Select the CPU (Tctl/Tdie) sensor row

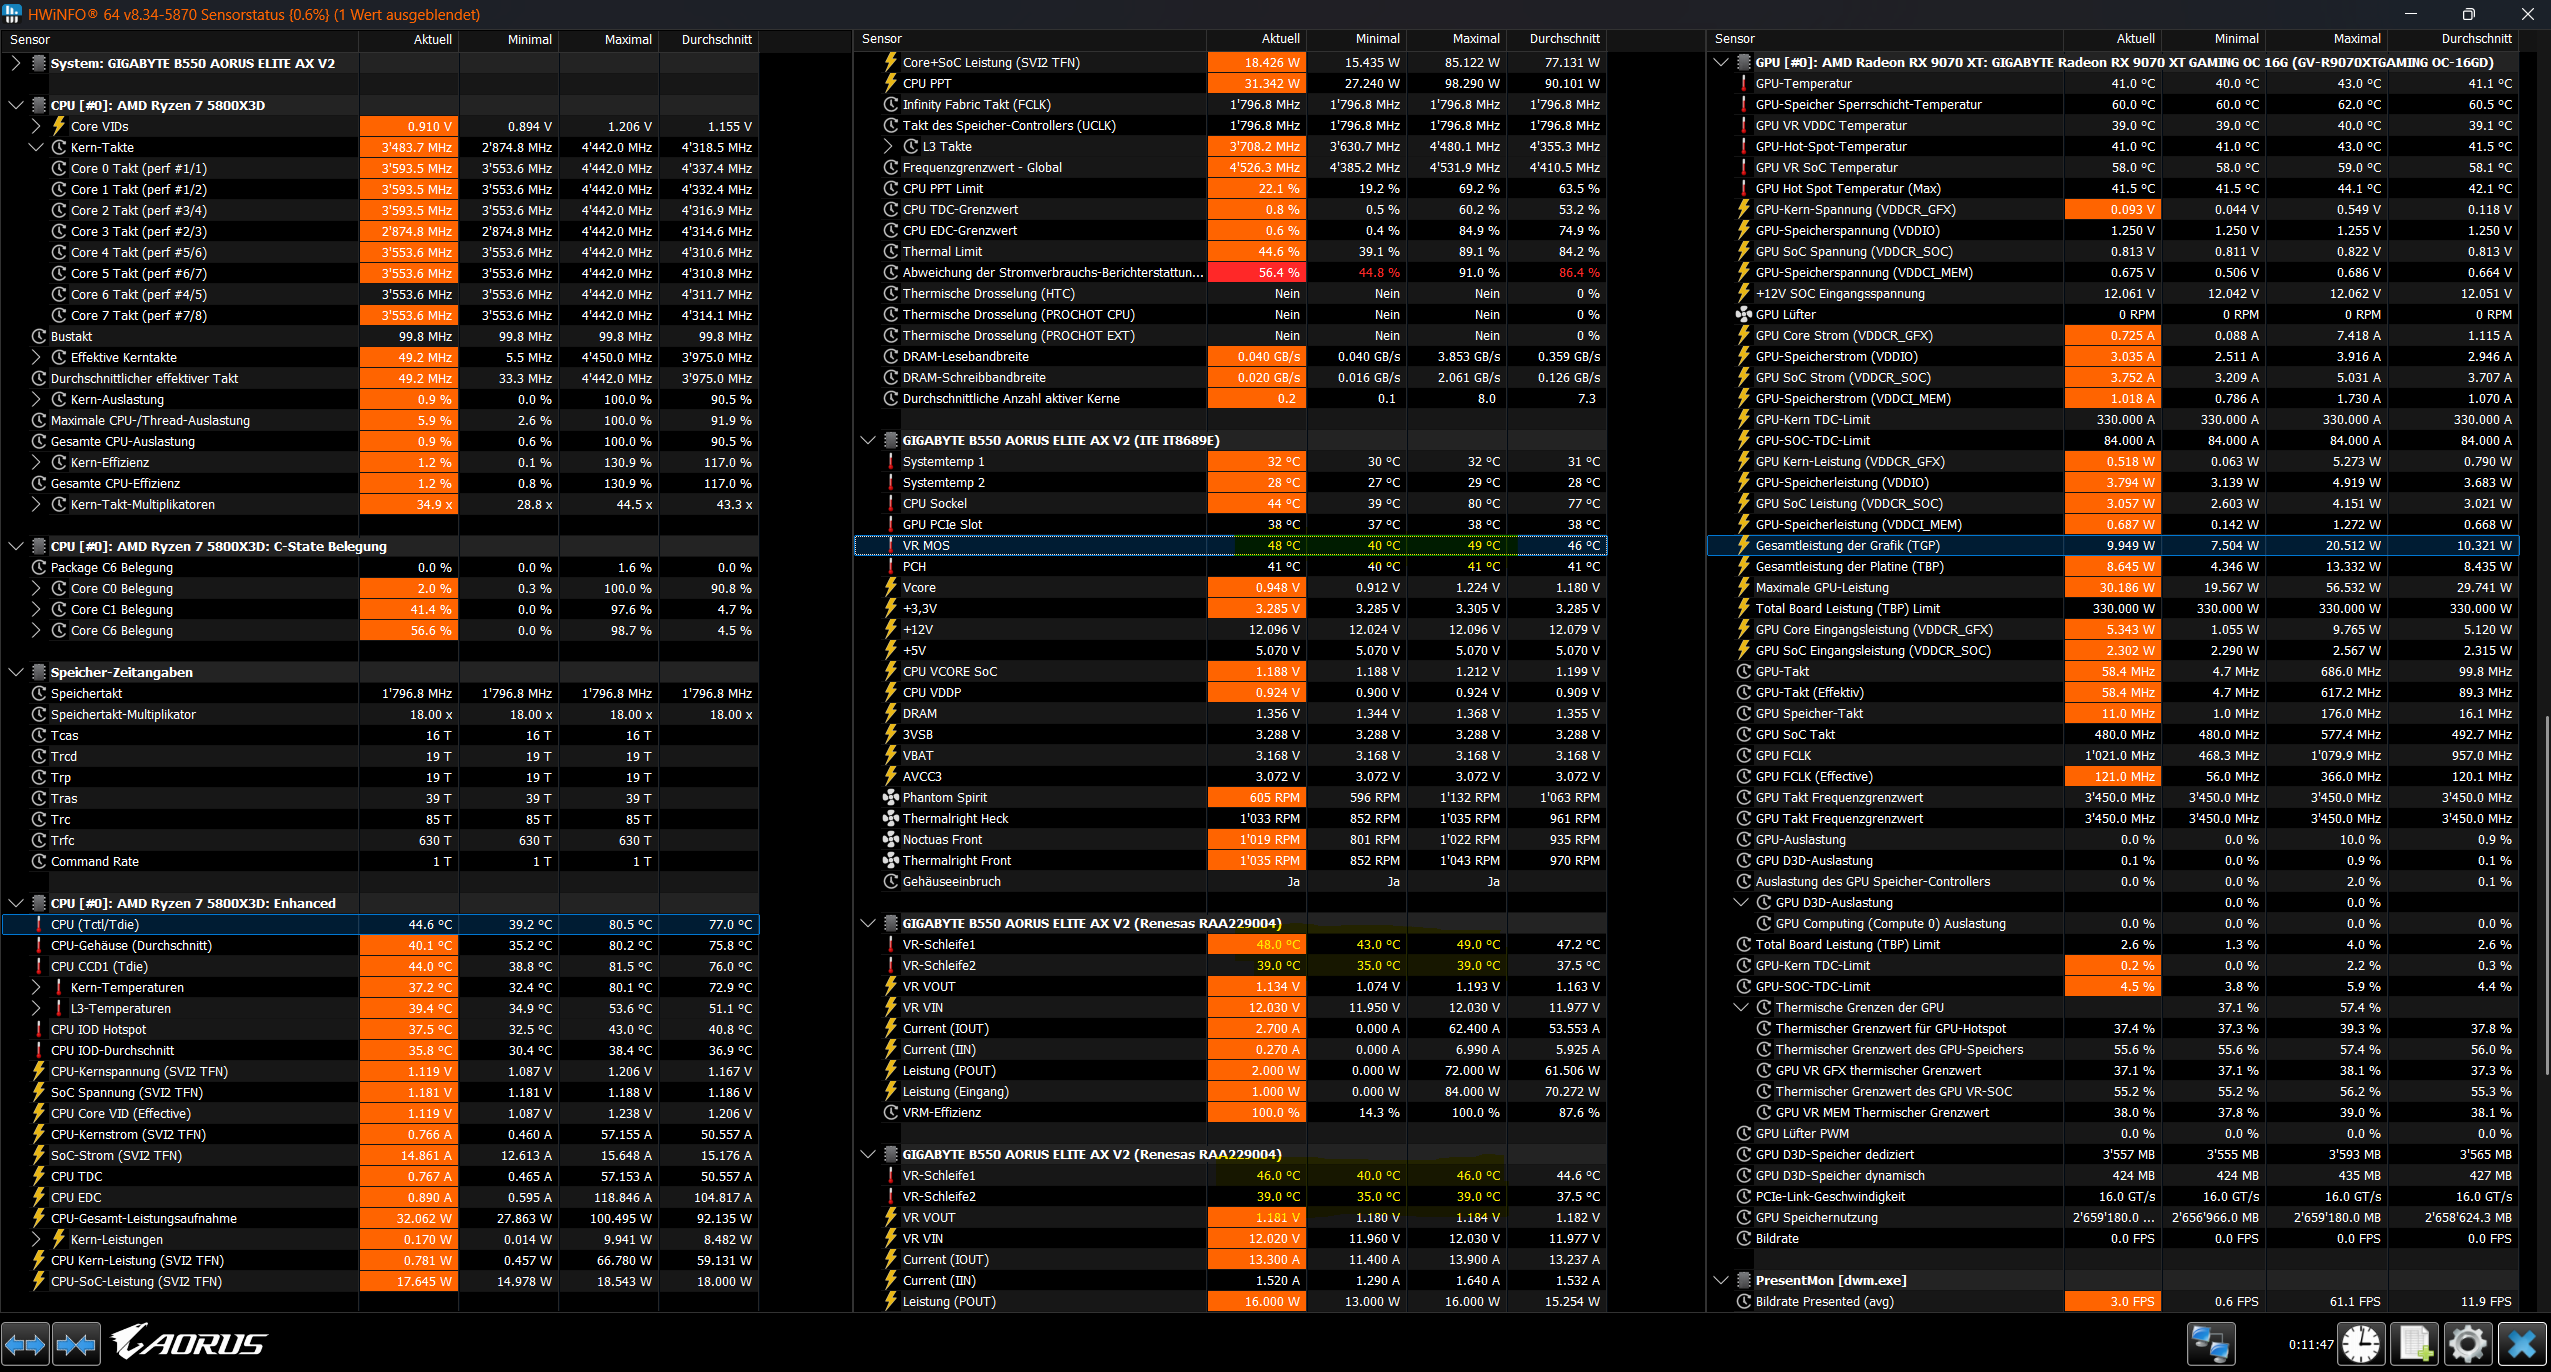(95, 924)
